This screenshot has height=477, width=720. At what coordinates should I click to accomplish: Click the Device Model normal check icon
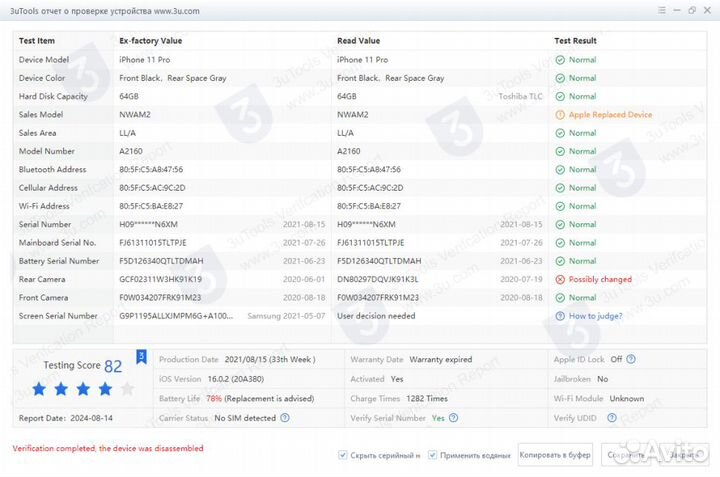[x=560, y=60]
